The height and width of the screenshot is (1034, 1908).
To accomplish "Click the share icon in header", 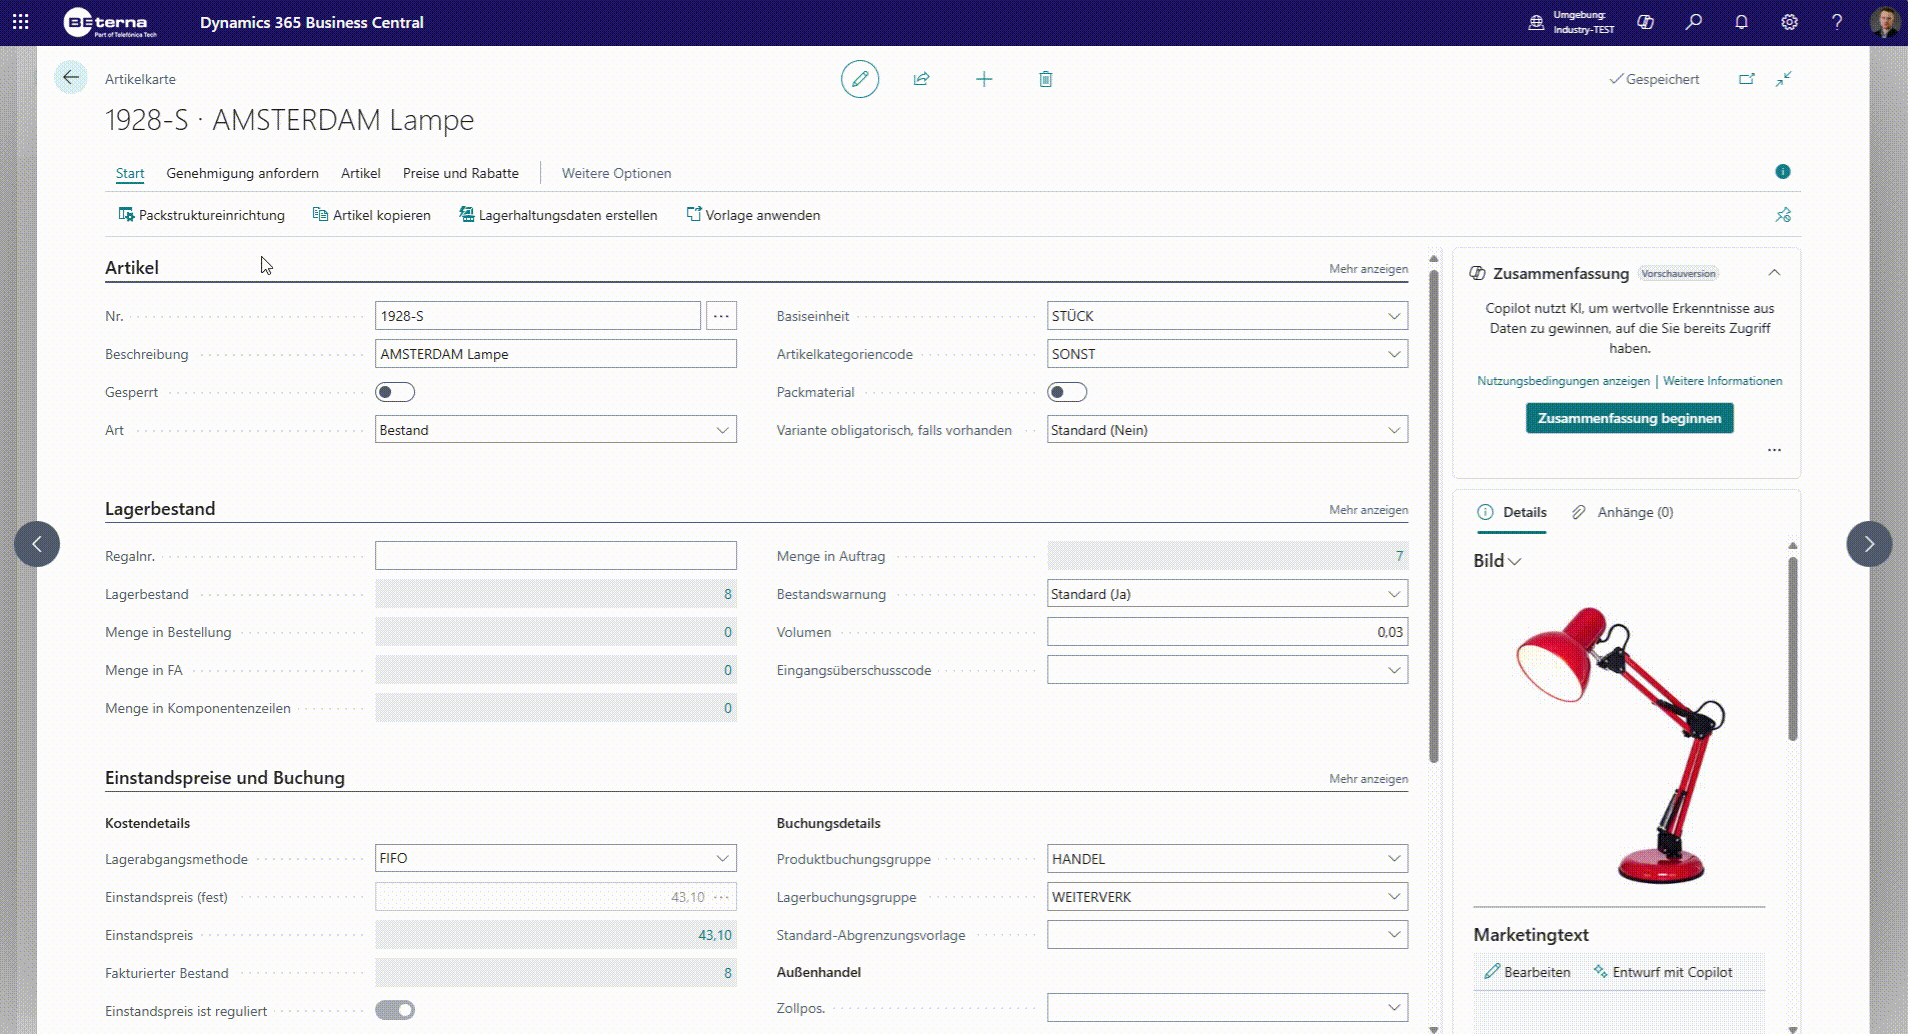I will coord(921,79).
